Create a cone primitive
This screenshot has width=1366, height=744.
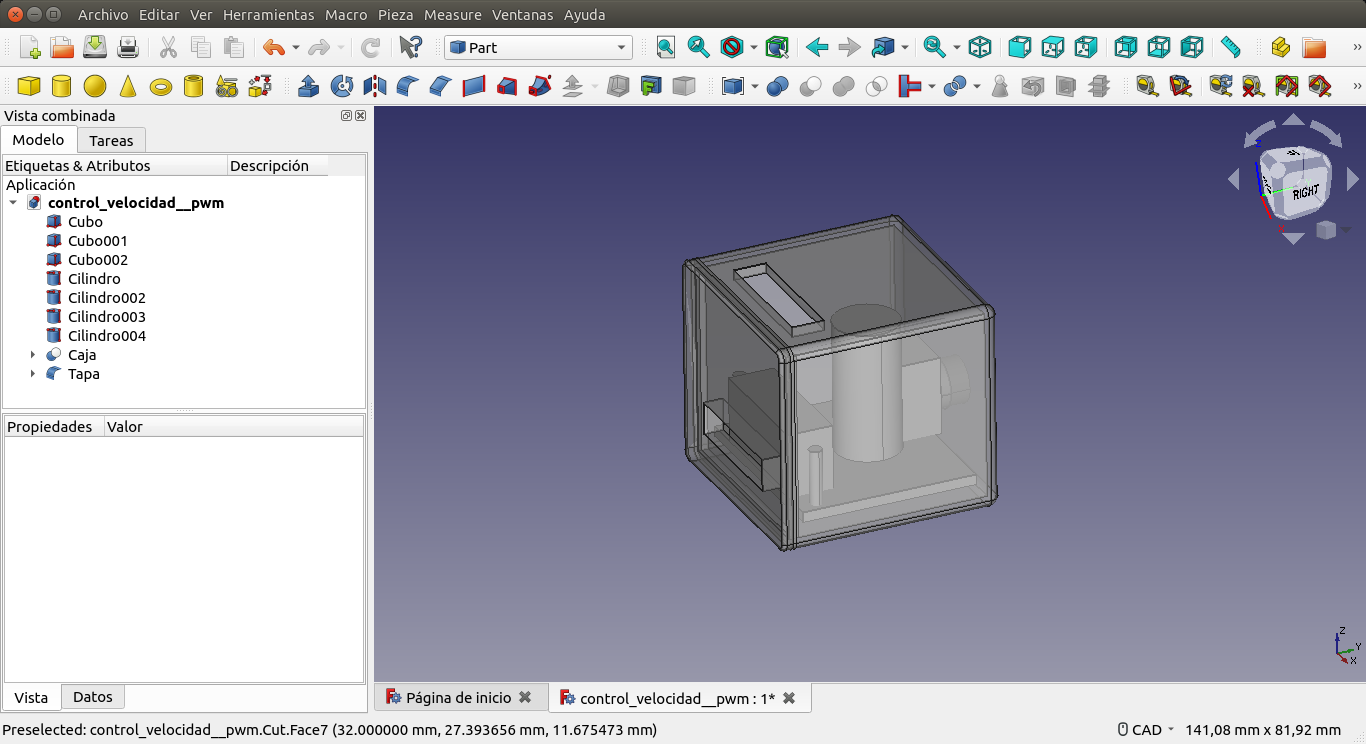pyautogui.click(x=127, y=87)
